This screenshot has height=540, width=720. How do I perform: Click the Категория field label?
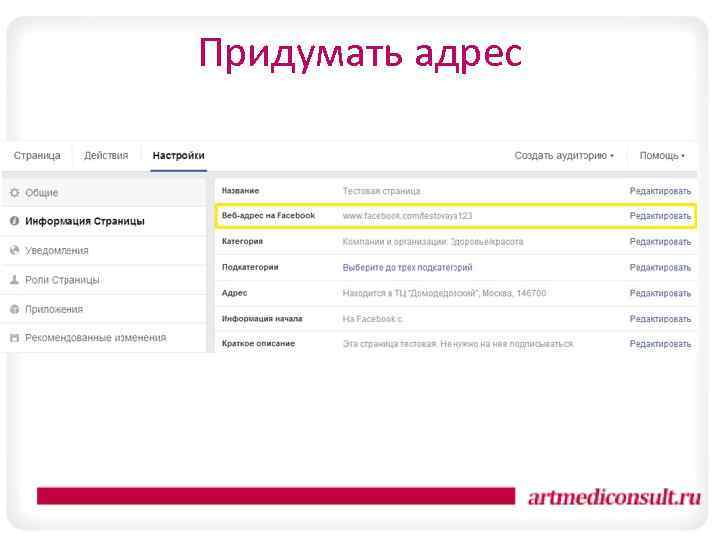pos(242,241)
